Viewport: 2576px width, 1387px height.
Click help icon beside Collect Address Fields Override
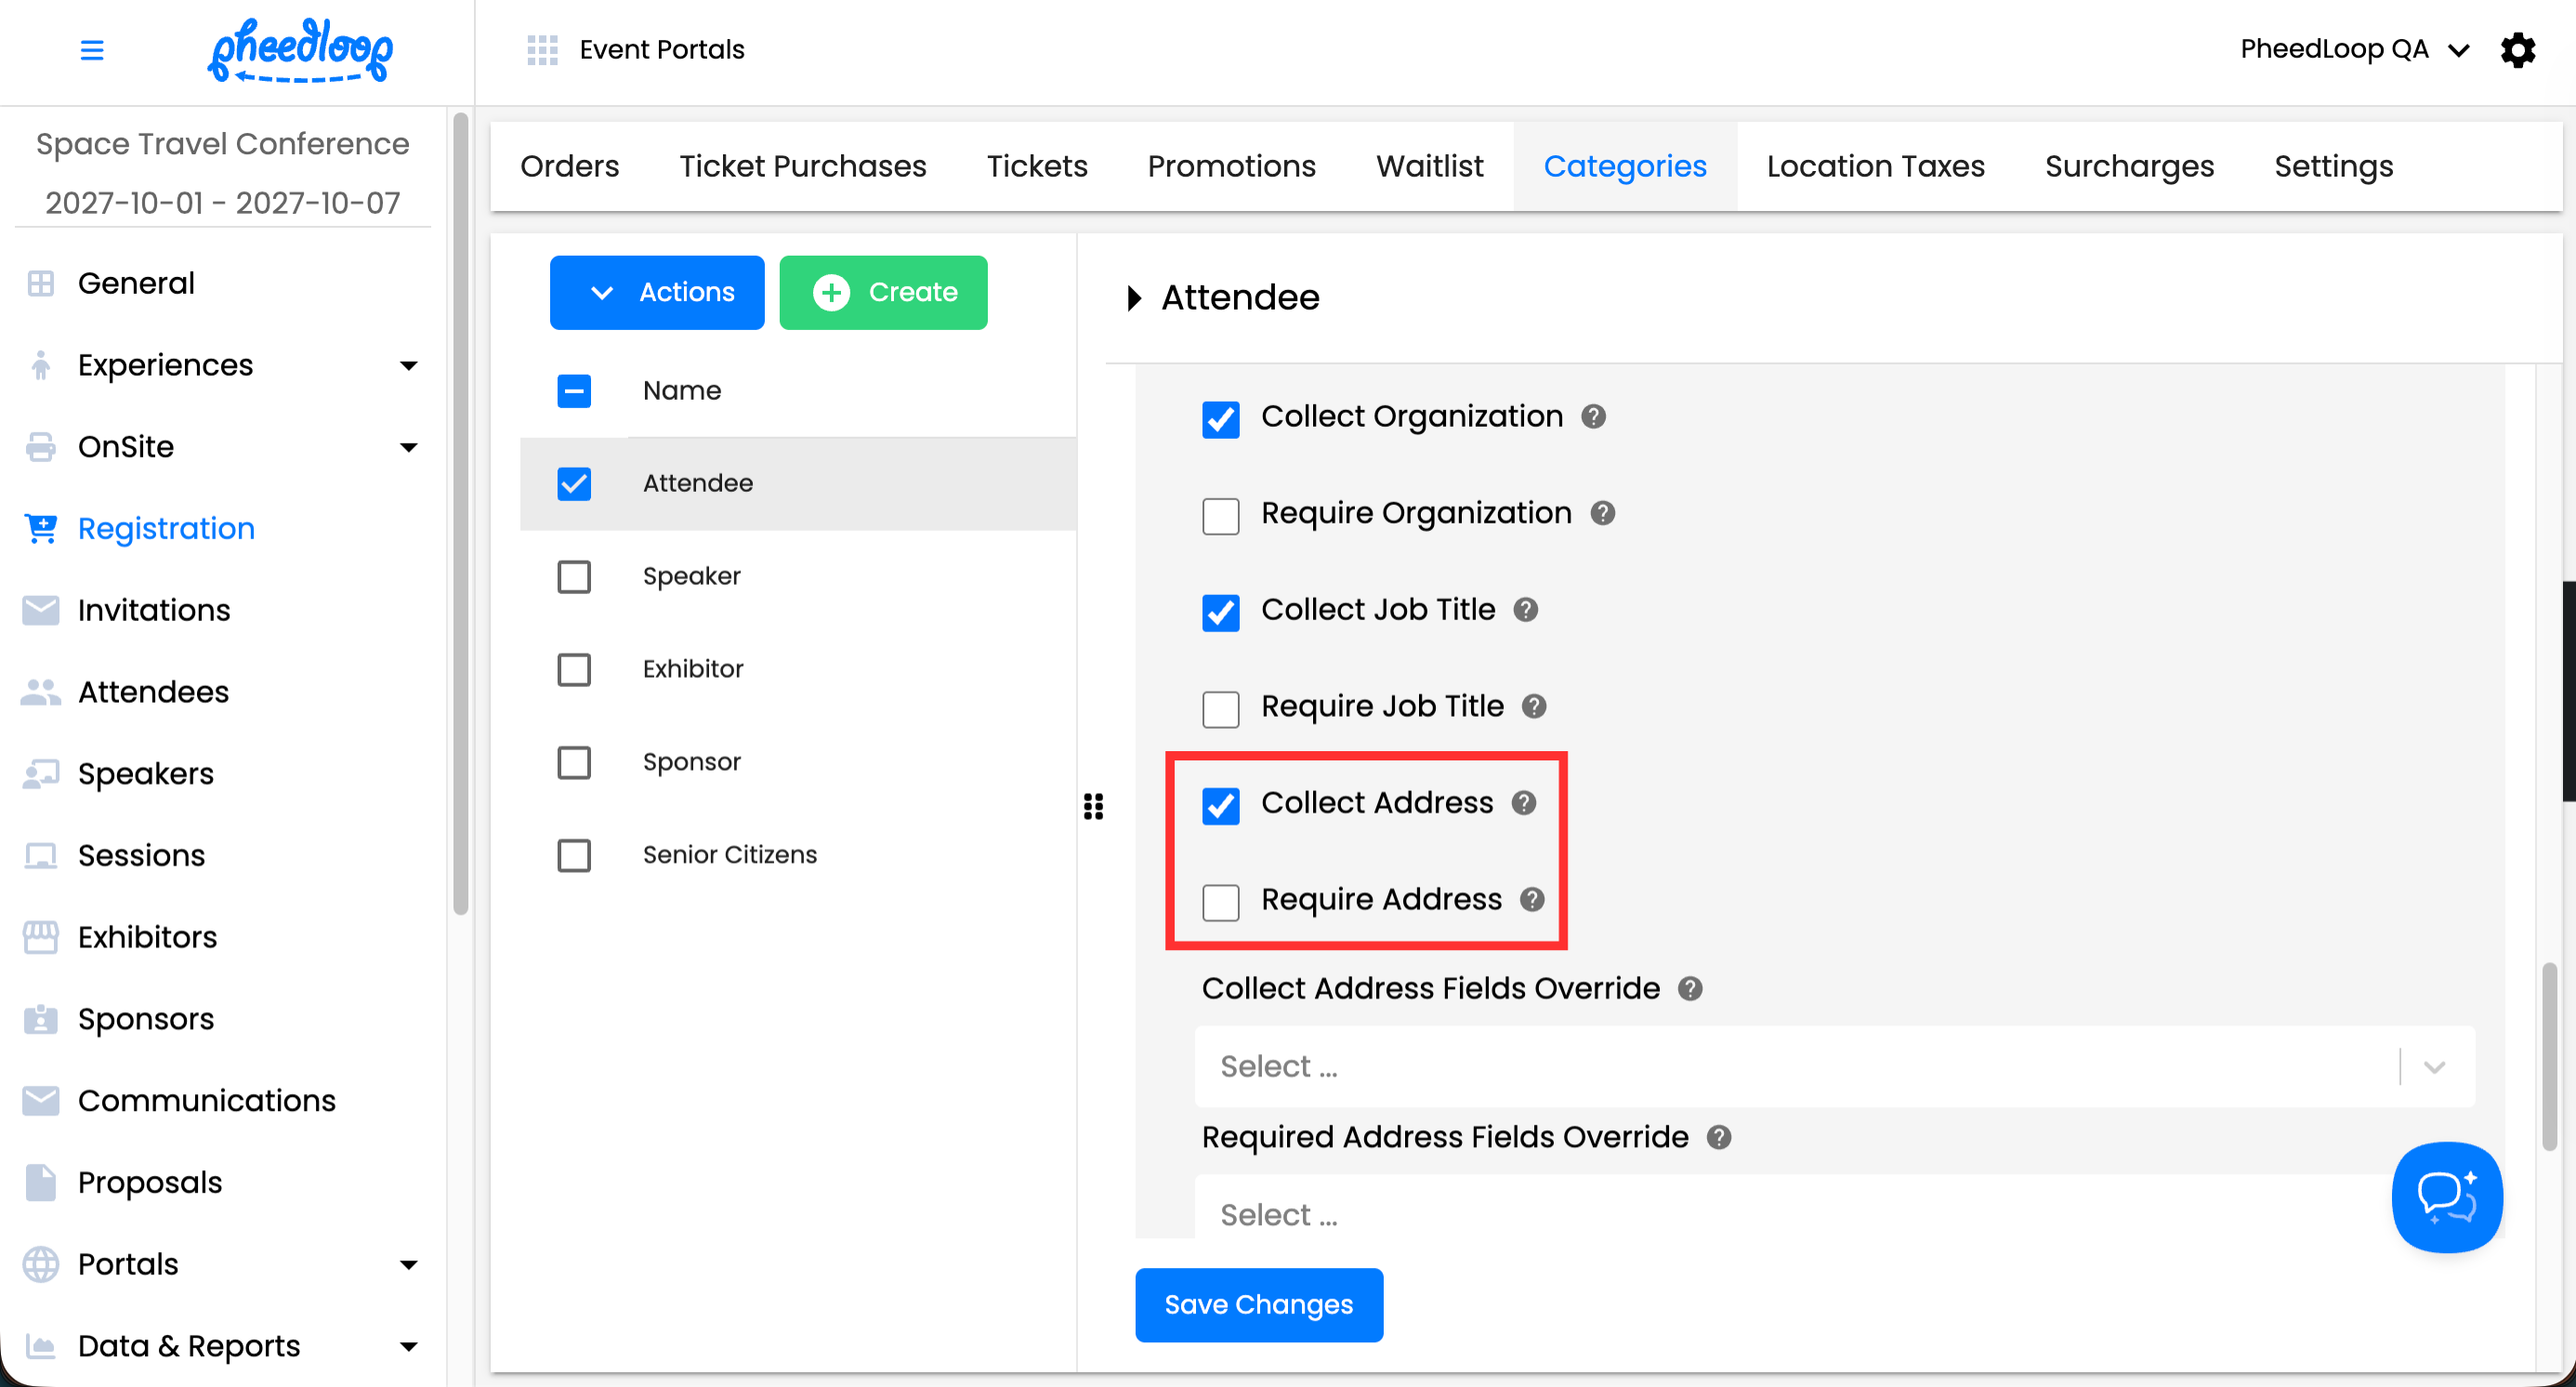tap(1690, 988)
